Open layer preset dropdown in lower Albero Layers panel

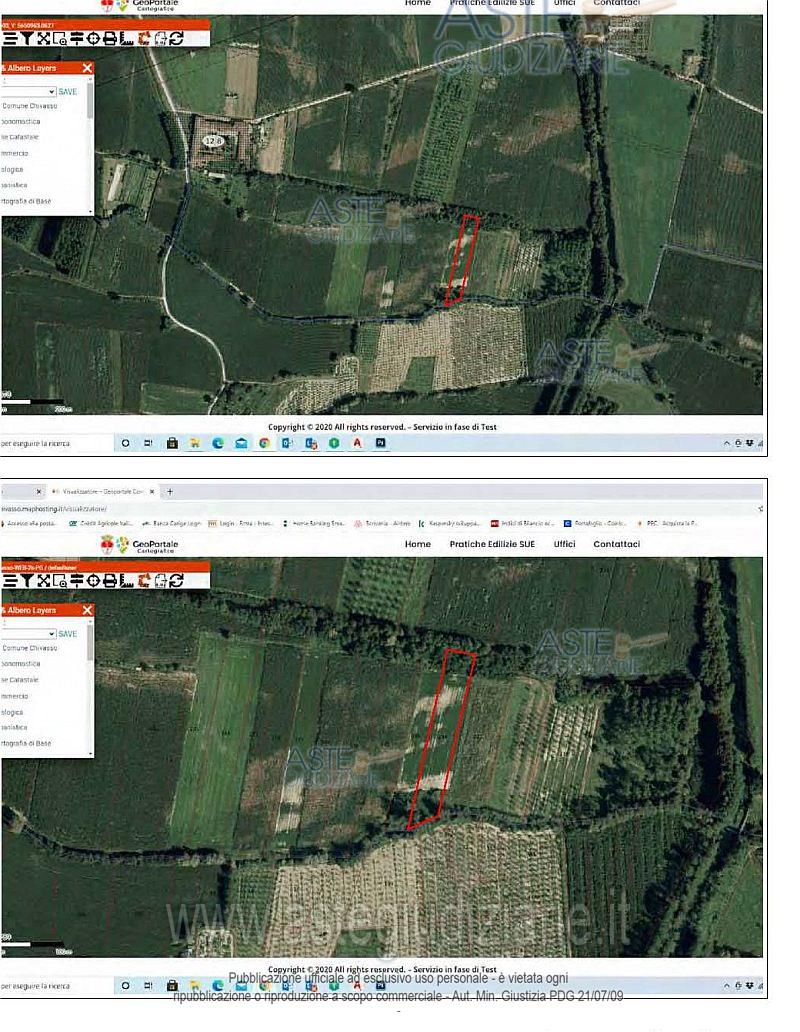pos(28,633)
